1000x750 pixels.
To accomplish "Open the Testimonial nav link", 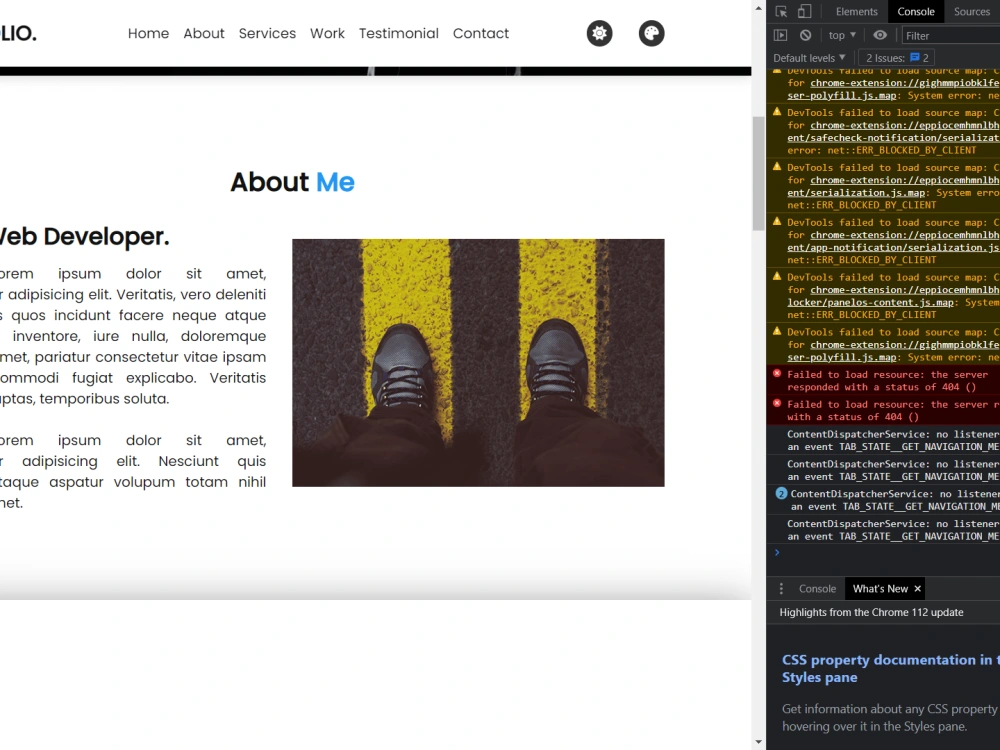I will click(x=399, y=33).
